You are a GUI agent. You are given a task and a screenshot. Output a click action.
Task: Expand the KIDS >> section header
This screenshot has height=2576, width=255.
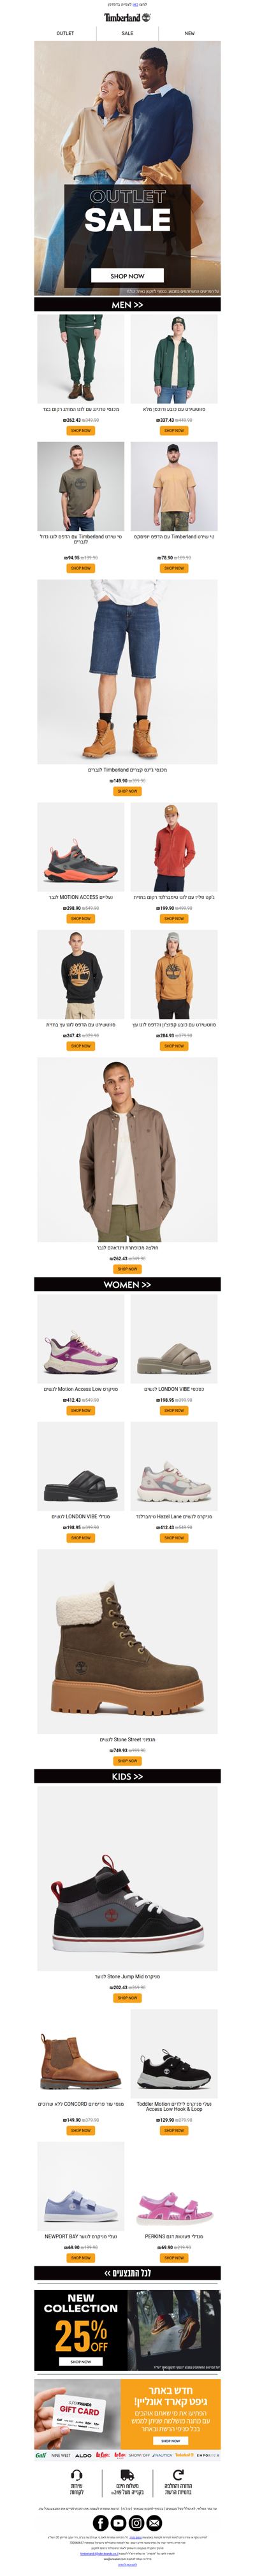[x=127, y=1777]
